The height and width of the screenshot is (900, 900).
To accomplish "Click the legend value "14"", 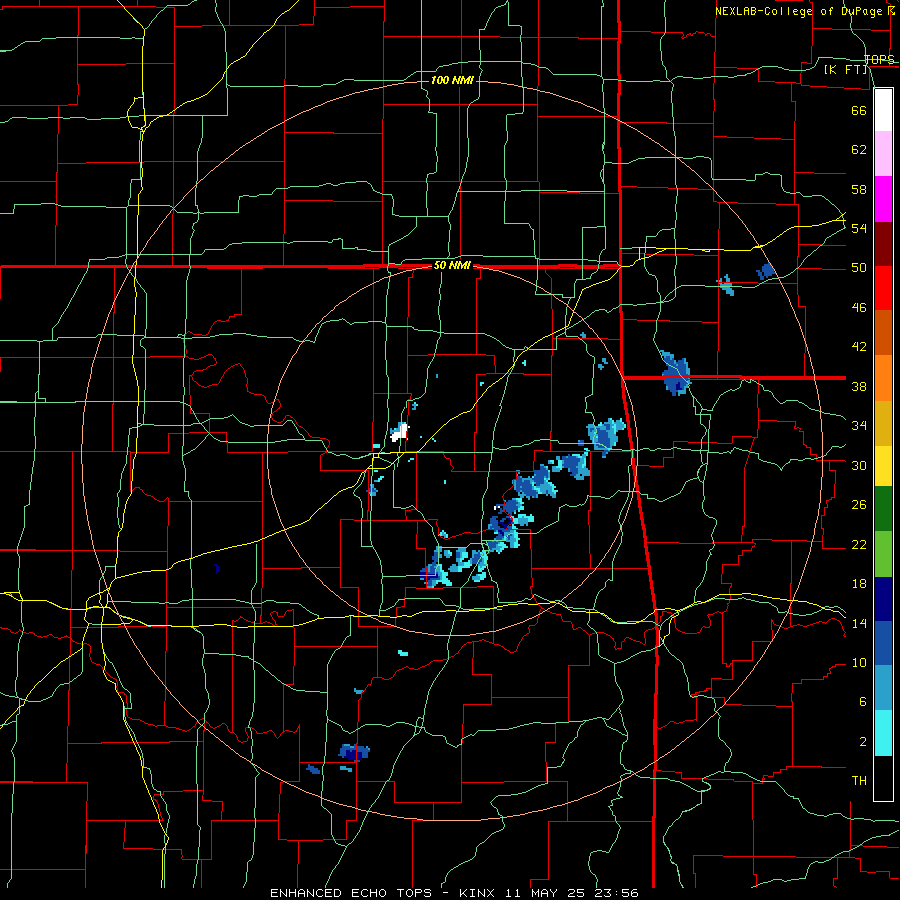I will [x=859, y=623].
